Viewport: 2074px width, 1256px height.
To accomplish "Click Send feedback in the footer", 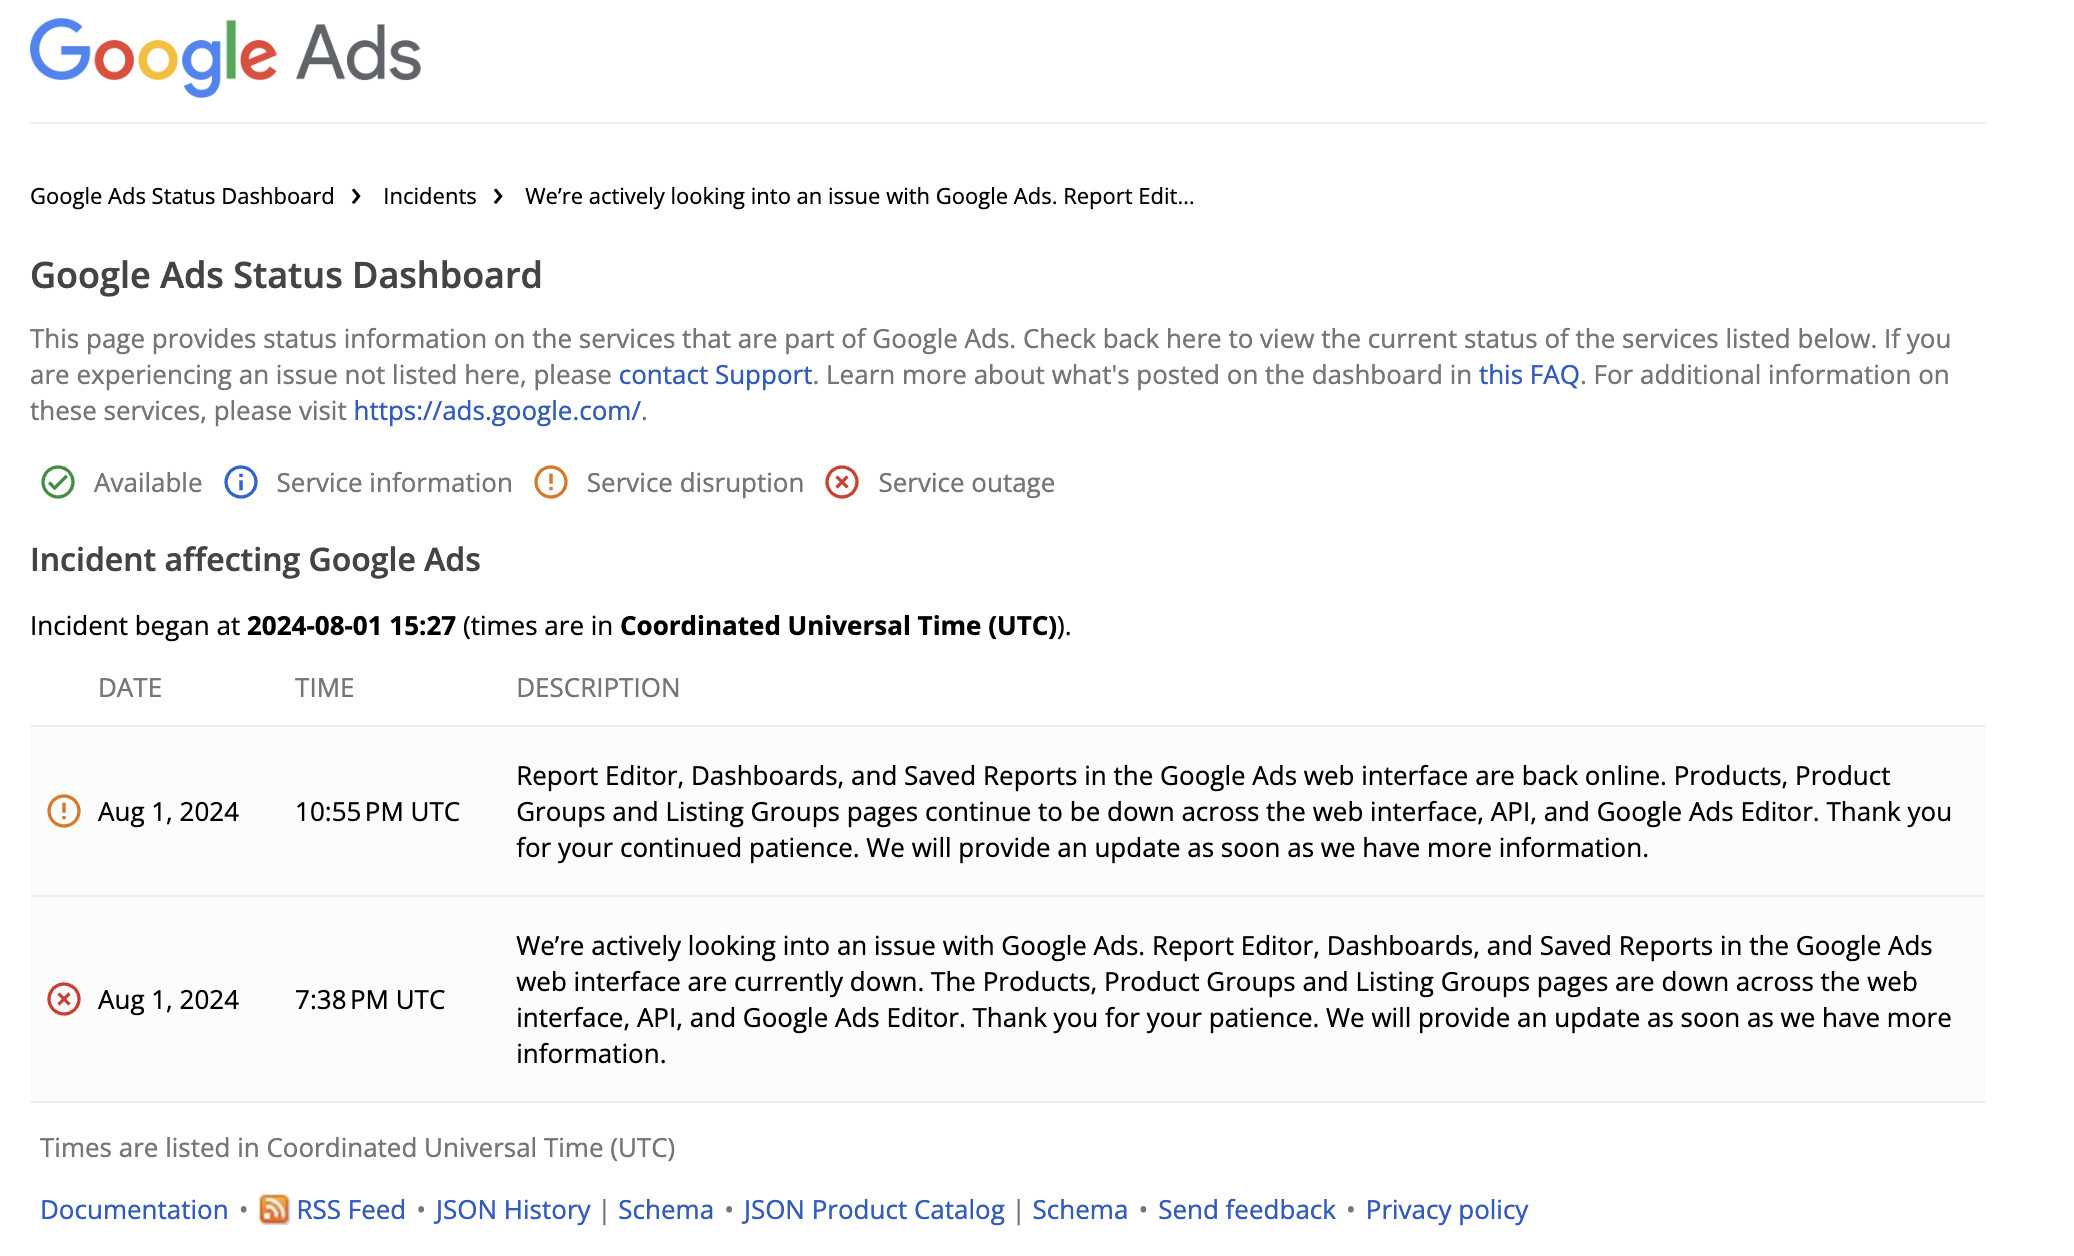I will point(1245,1209).
